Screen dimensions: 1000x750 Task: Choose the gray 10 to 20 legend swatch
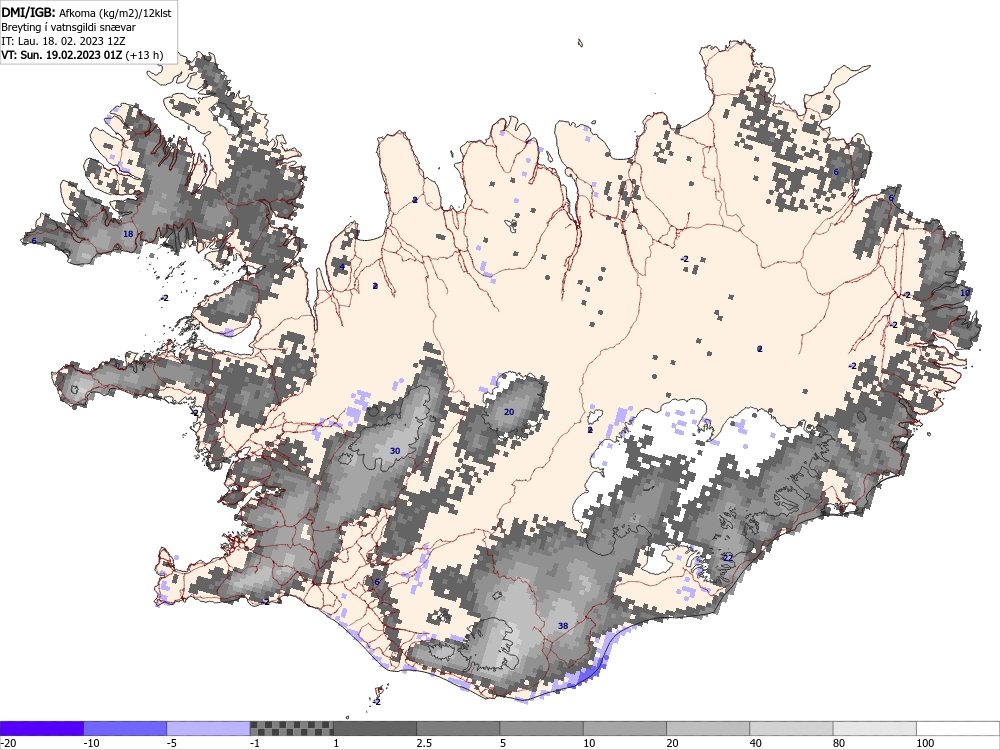625,728
